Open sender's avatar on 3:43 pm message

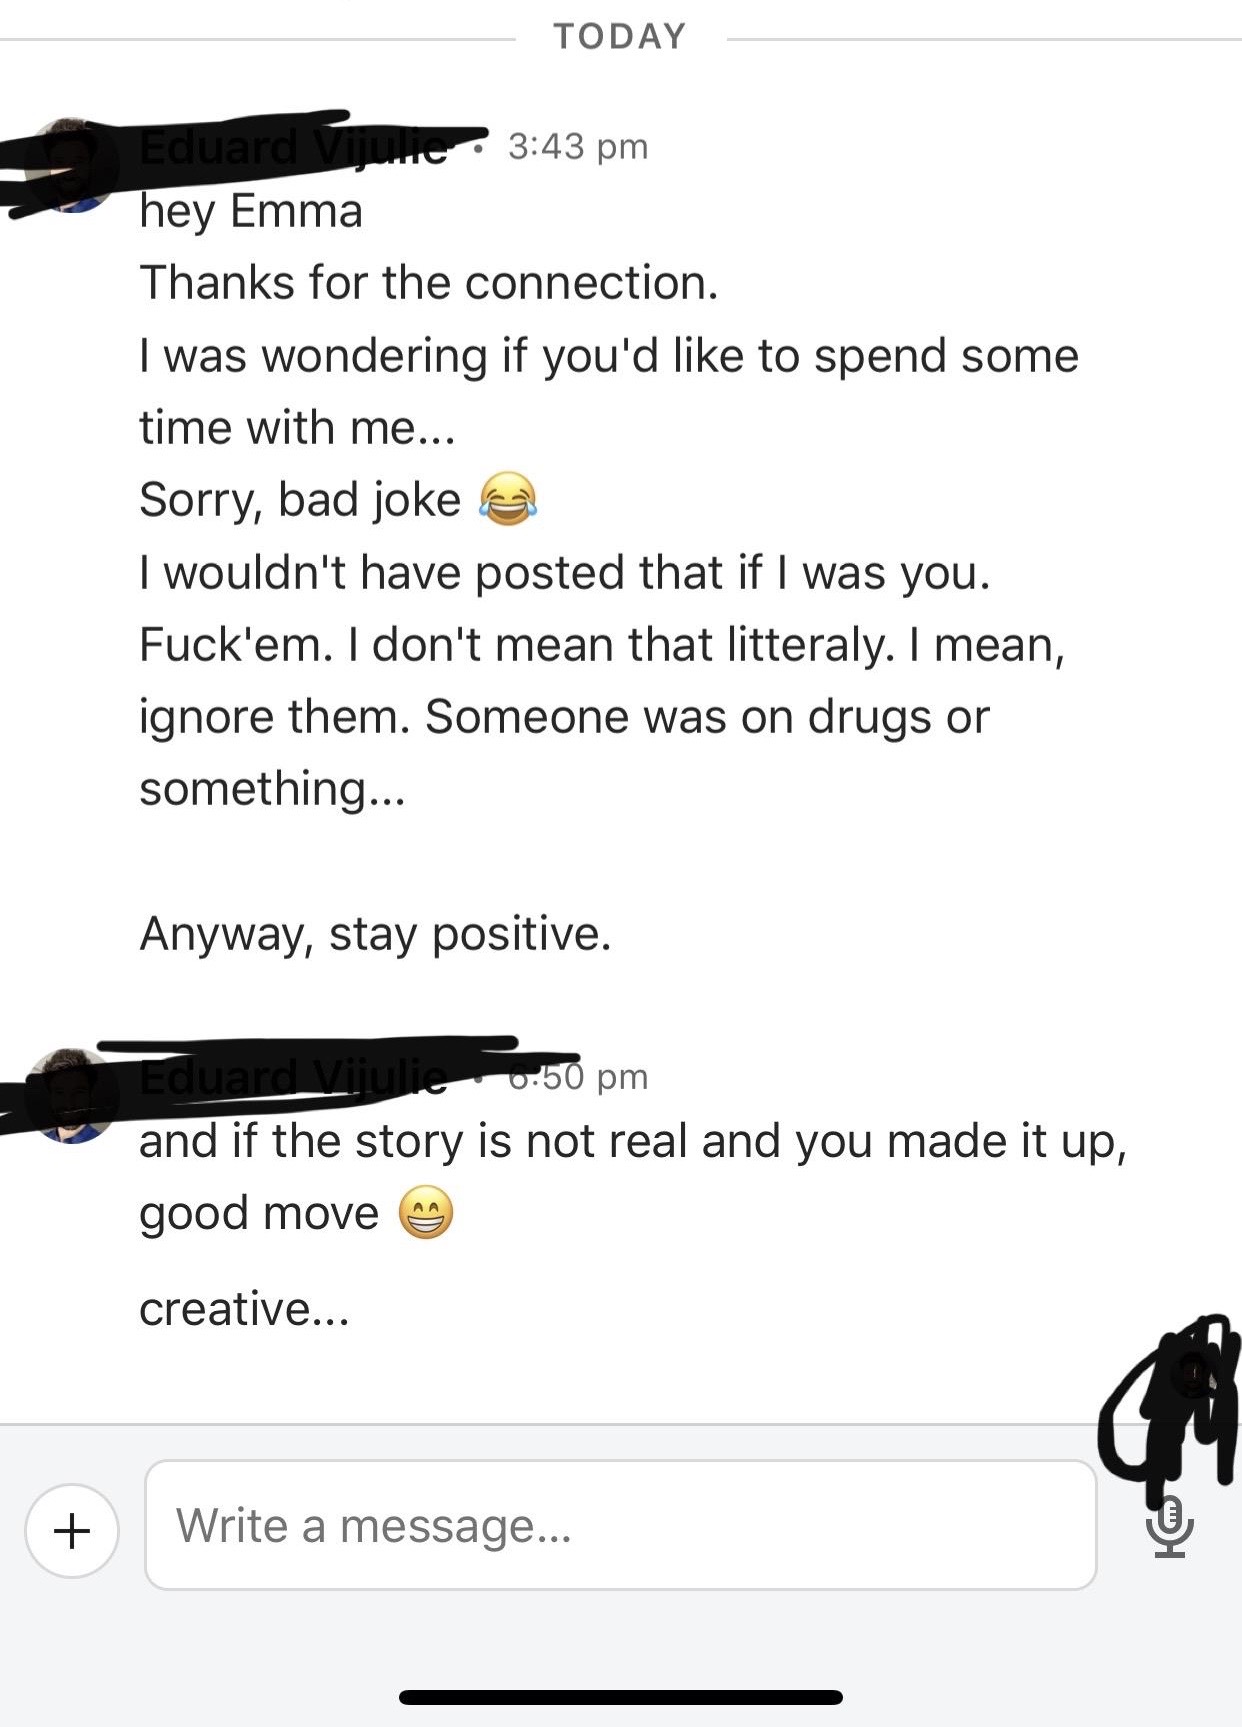(70, 164)
